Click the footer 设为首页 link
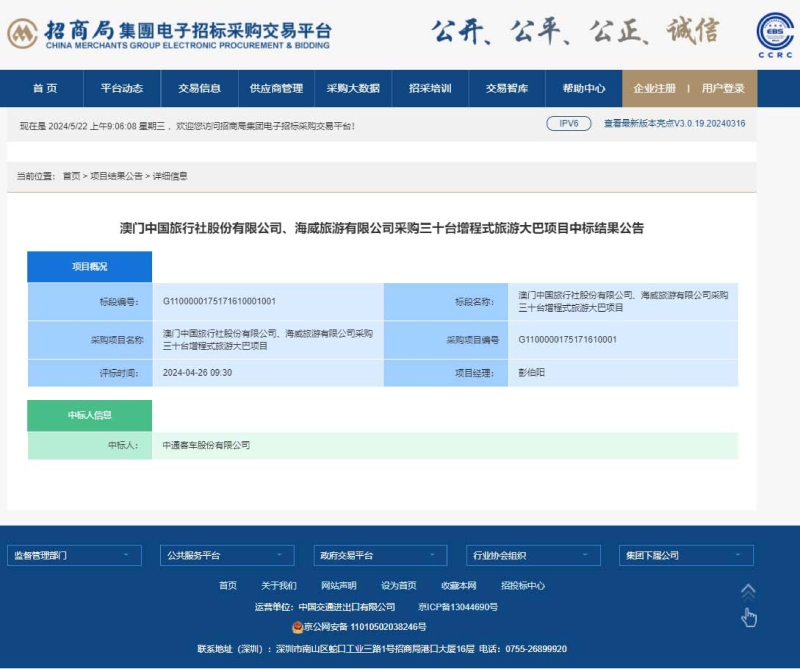The image size is (800, 669). (398, 585)
